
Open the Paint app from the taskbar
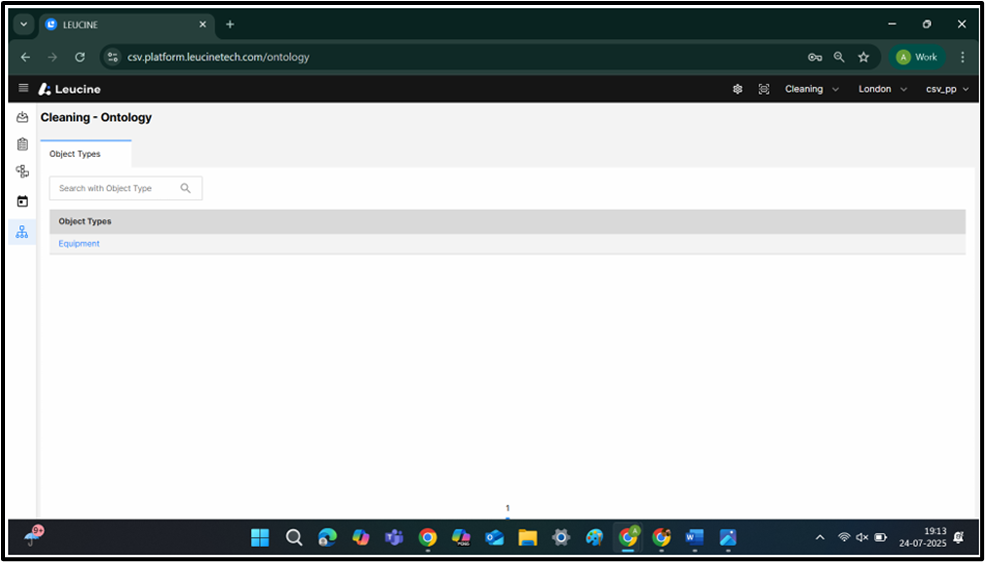594,538
